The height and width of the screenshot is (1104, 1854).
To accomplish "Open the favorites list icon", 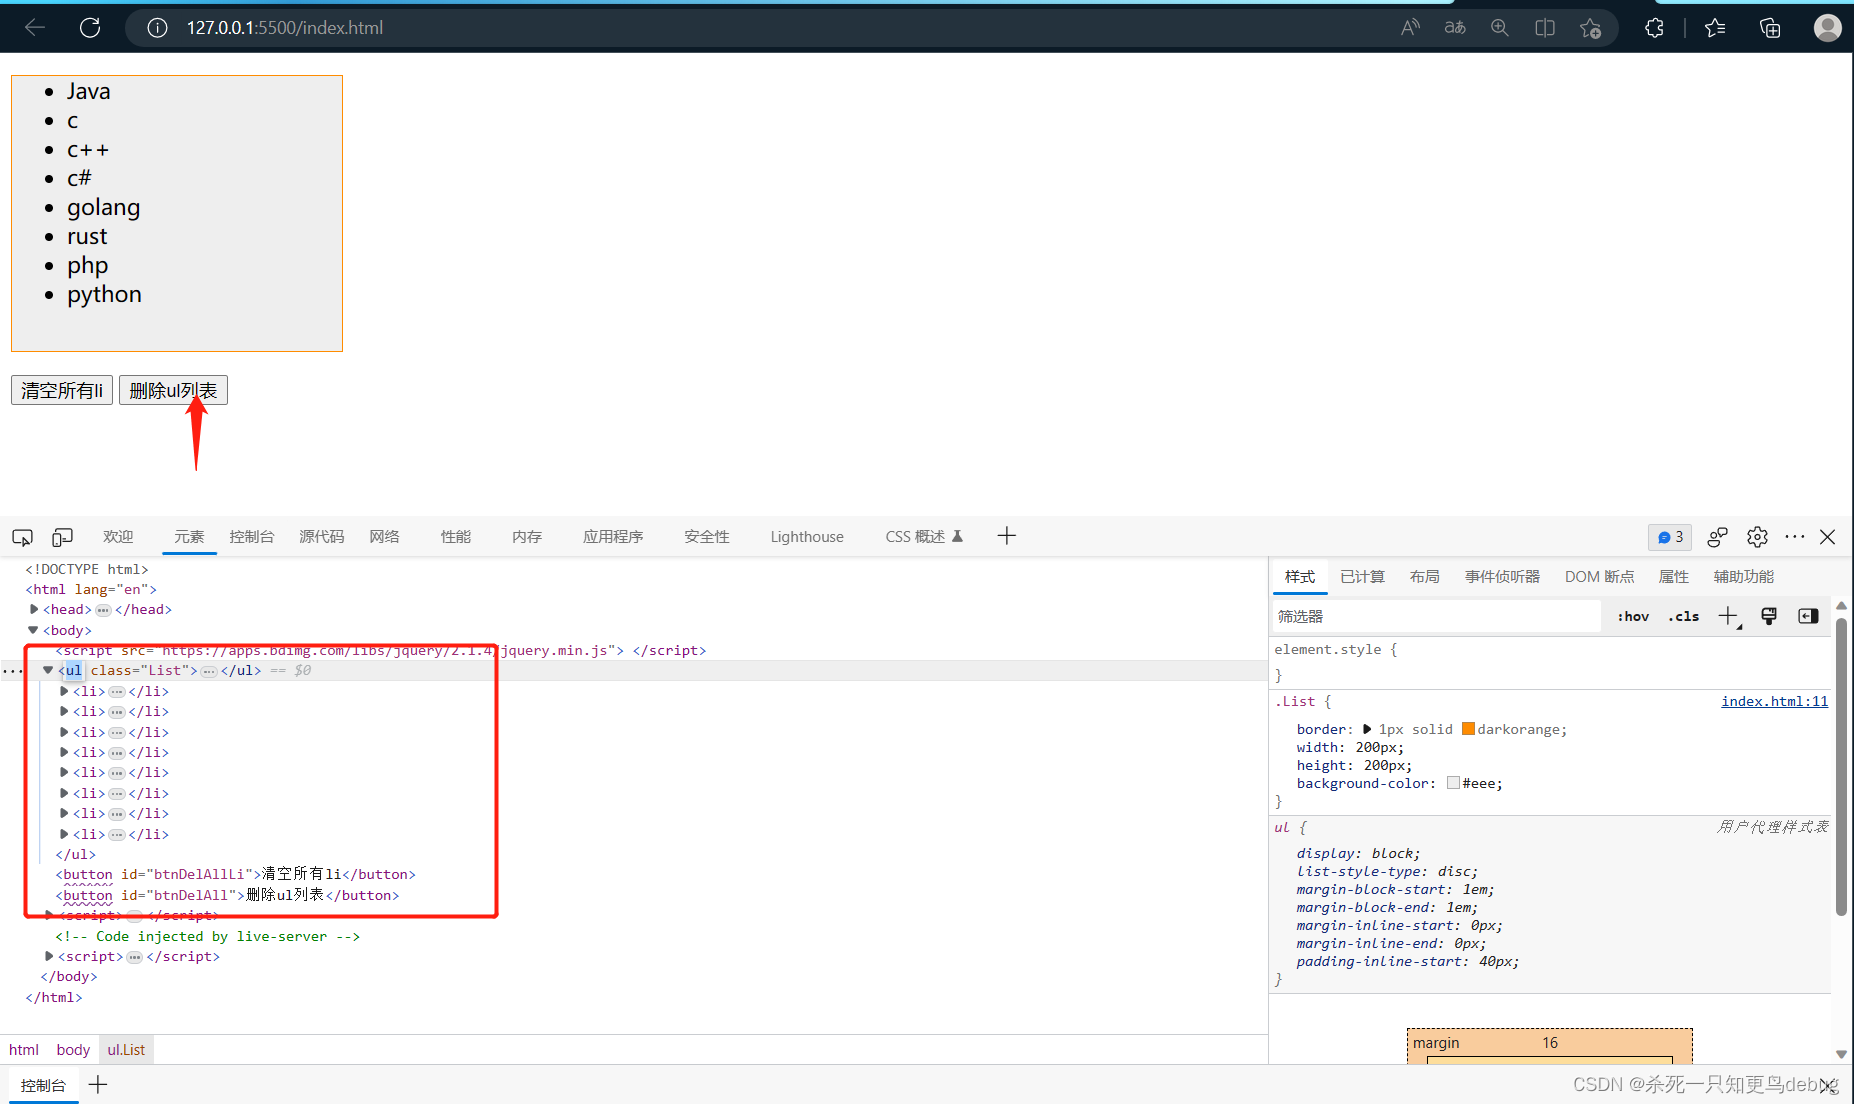I will pos(1715,28).
